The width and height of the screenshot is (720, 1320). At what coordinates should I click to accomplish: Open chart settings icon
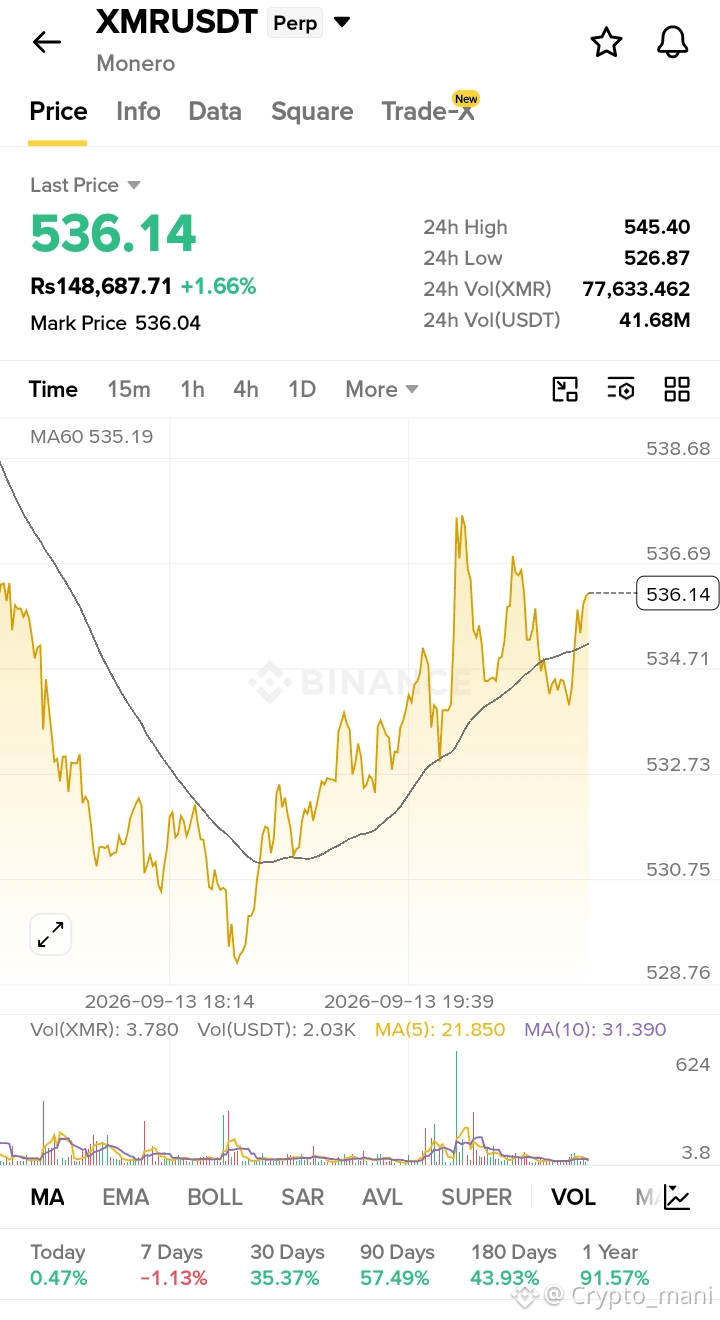(x=621, y=389)
